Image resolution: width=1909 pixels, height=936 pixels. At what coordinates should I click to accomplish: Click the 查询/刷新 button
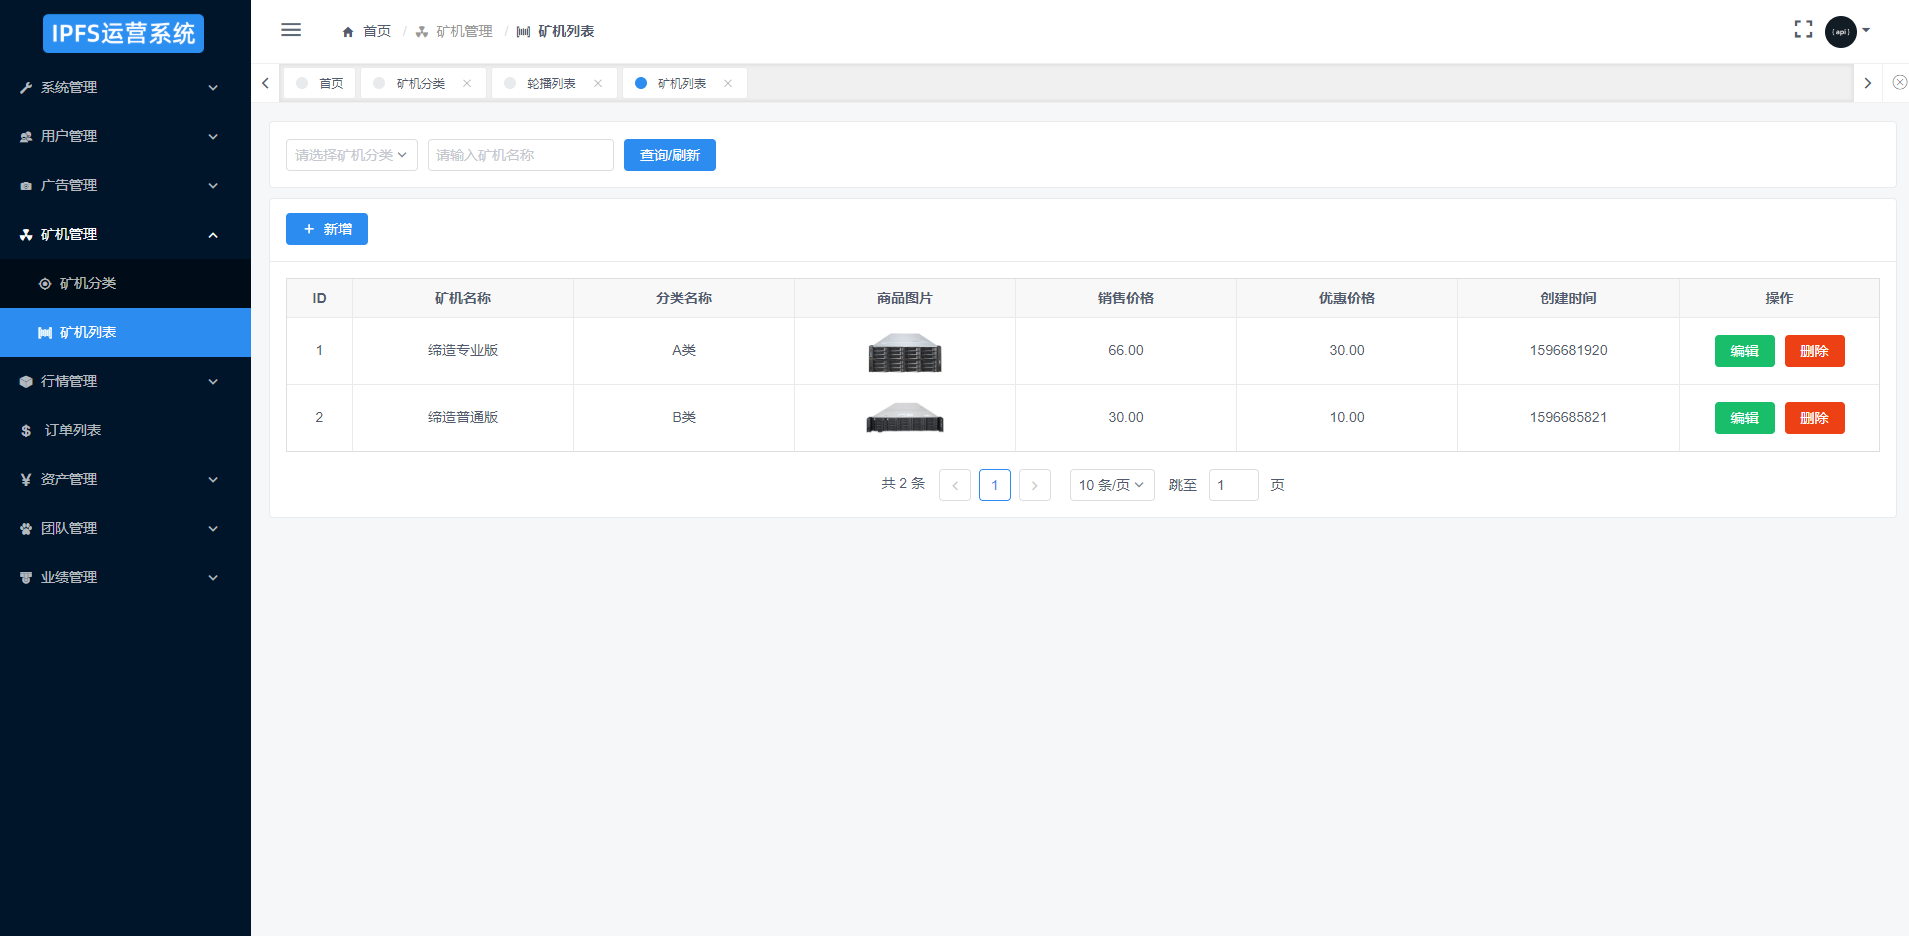669,155
